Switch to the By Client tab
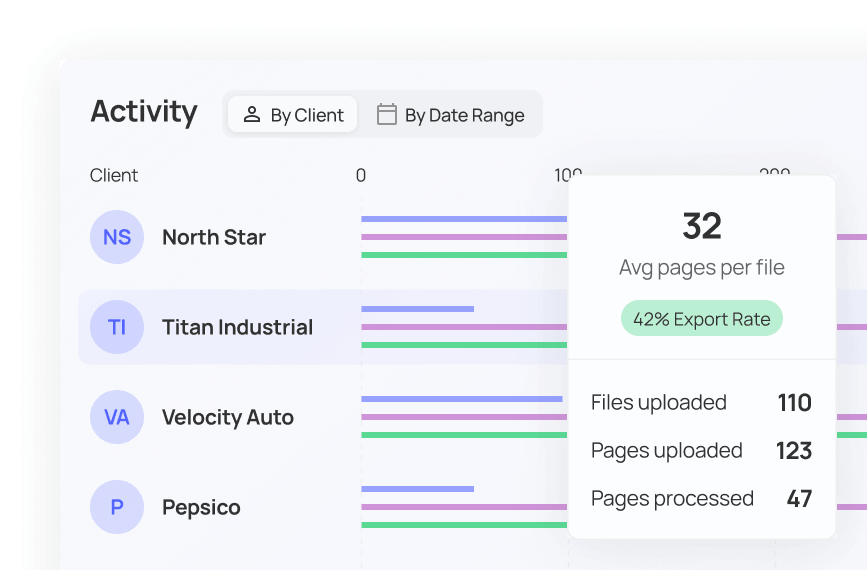The height and width of the screenshot is (570, 867). 293,114
